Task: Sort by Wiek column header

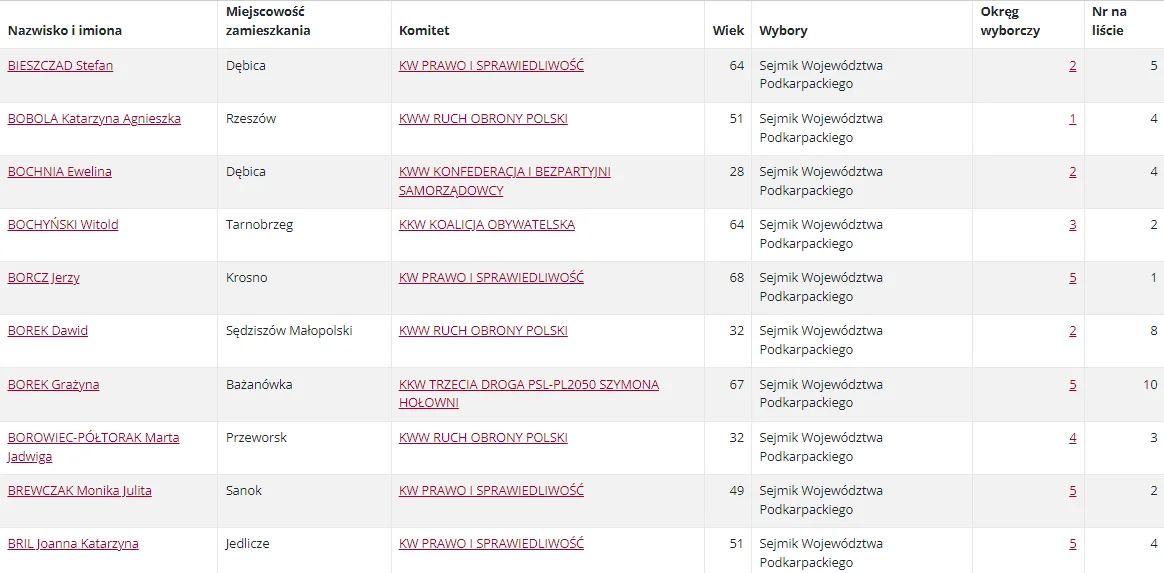Action: pos(728,31)
